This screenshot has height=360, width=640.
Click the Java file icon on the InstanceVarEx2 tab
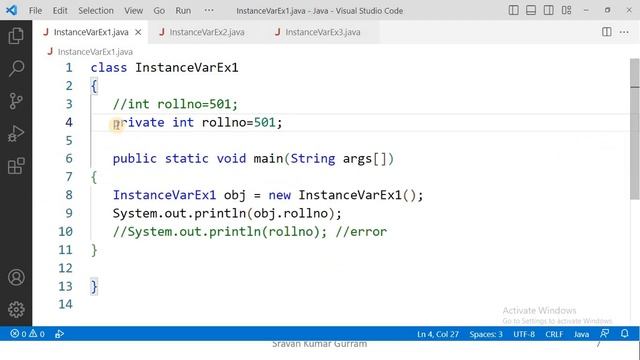pos(162,32)
